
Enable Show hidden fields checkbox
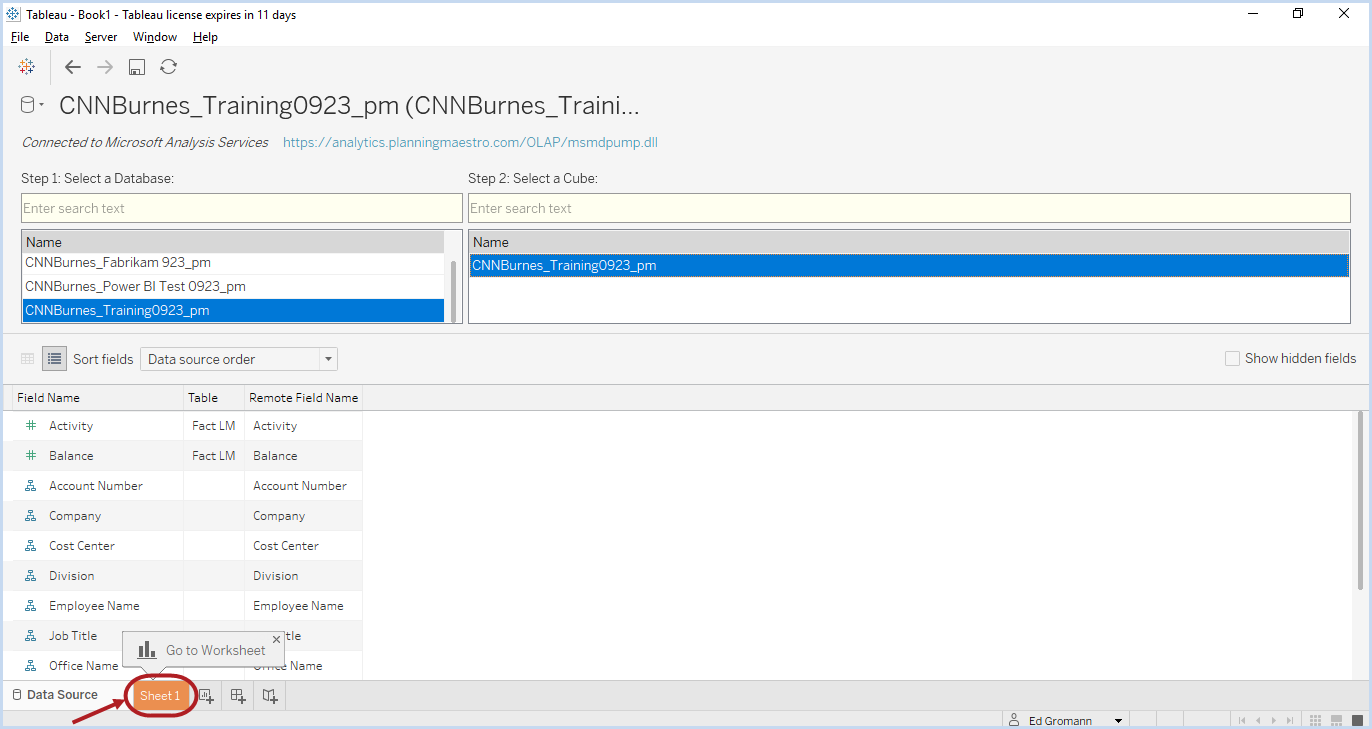1232,358
